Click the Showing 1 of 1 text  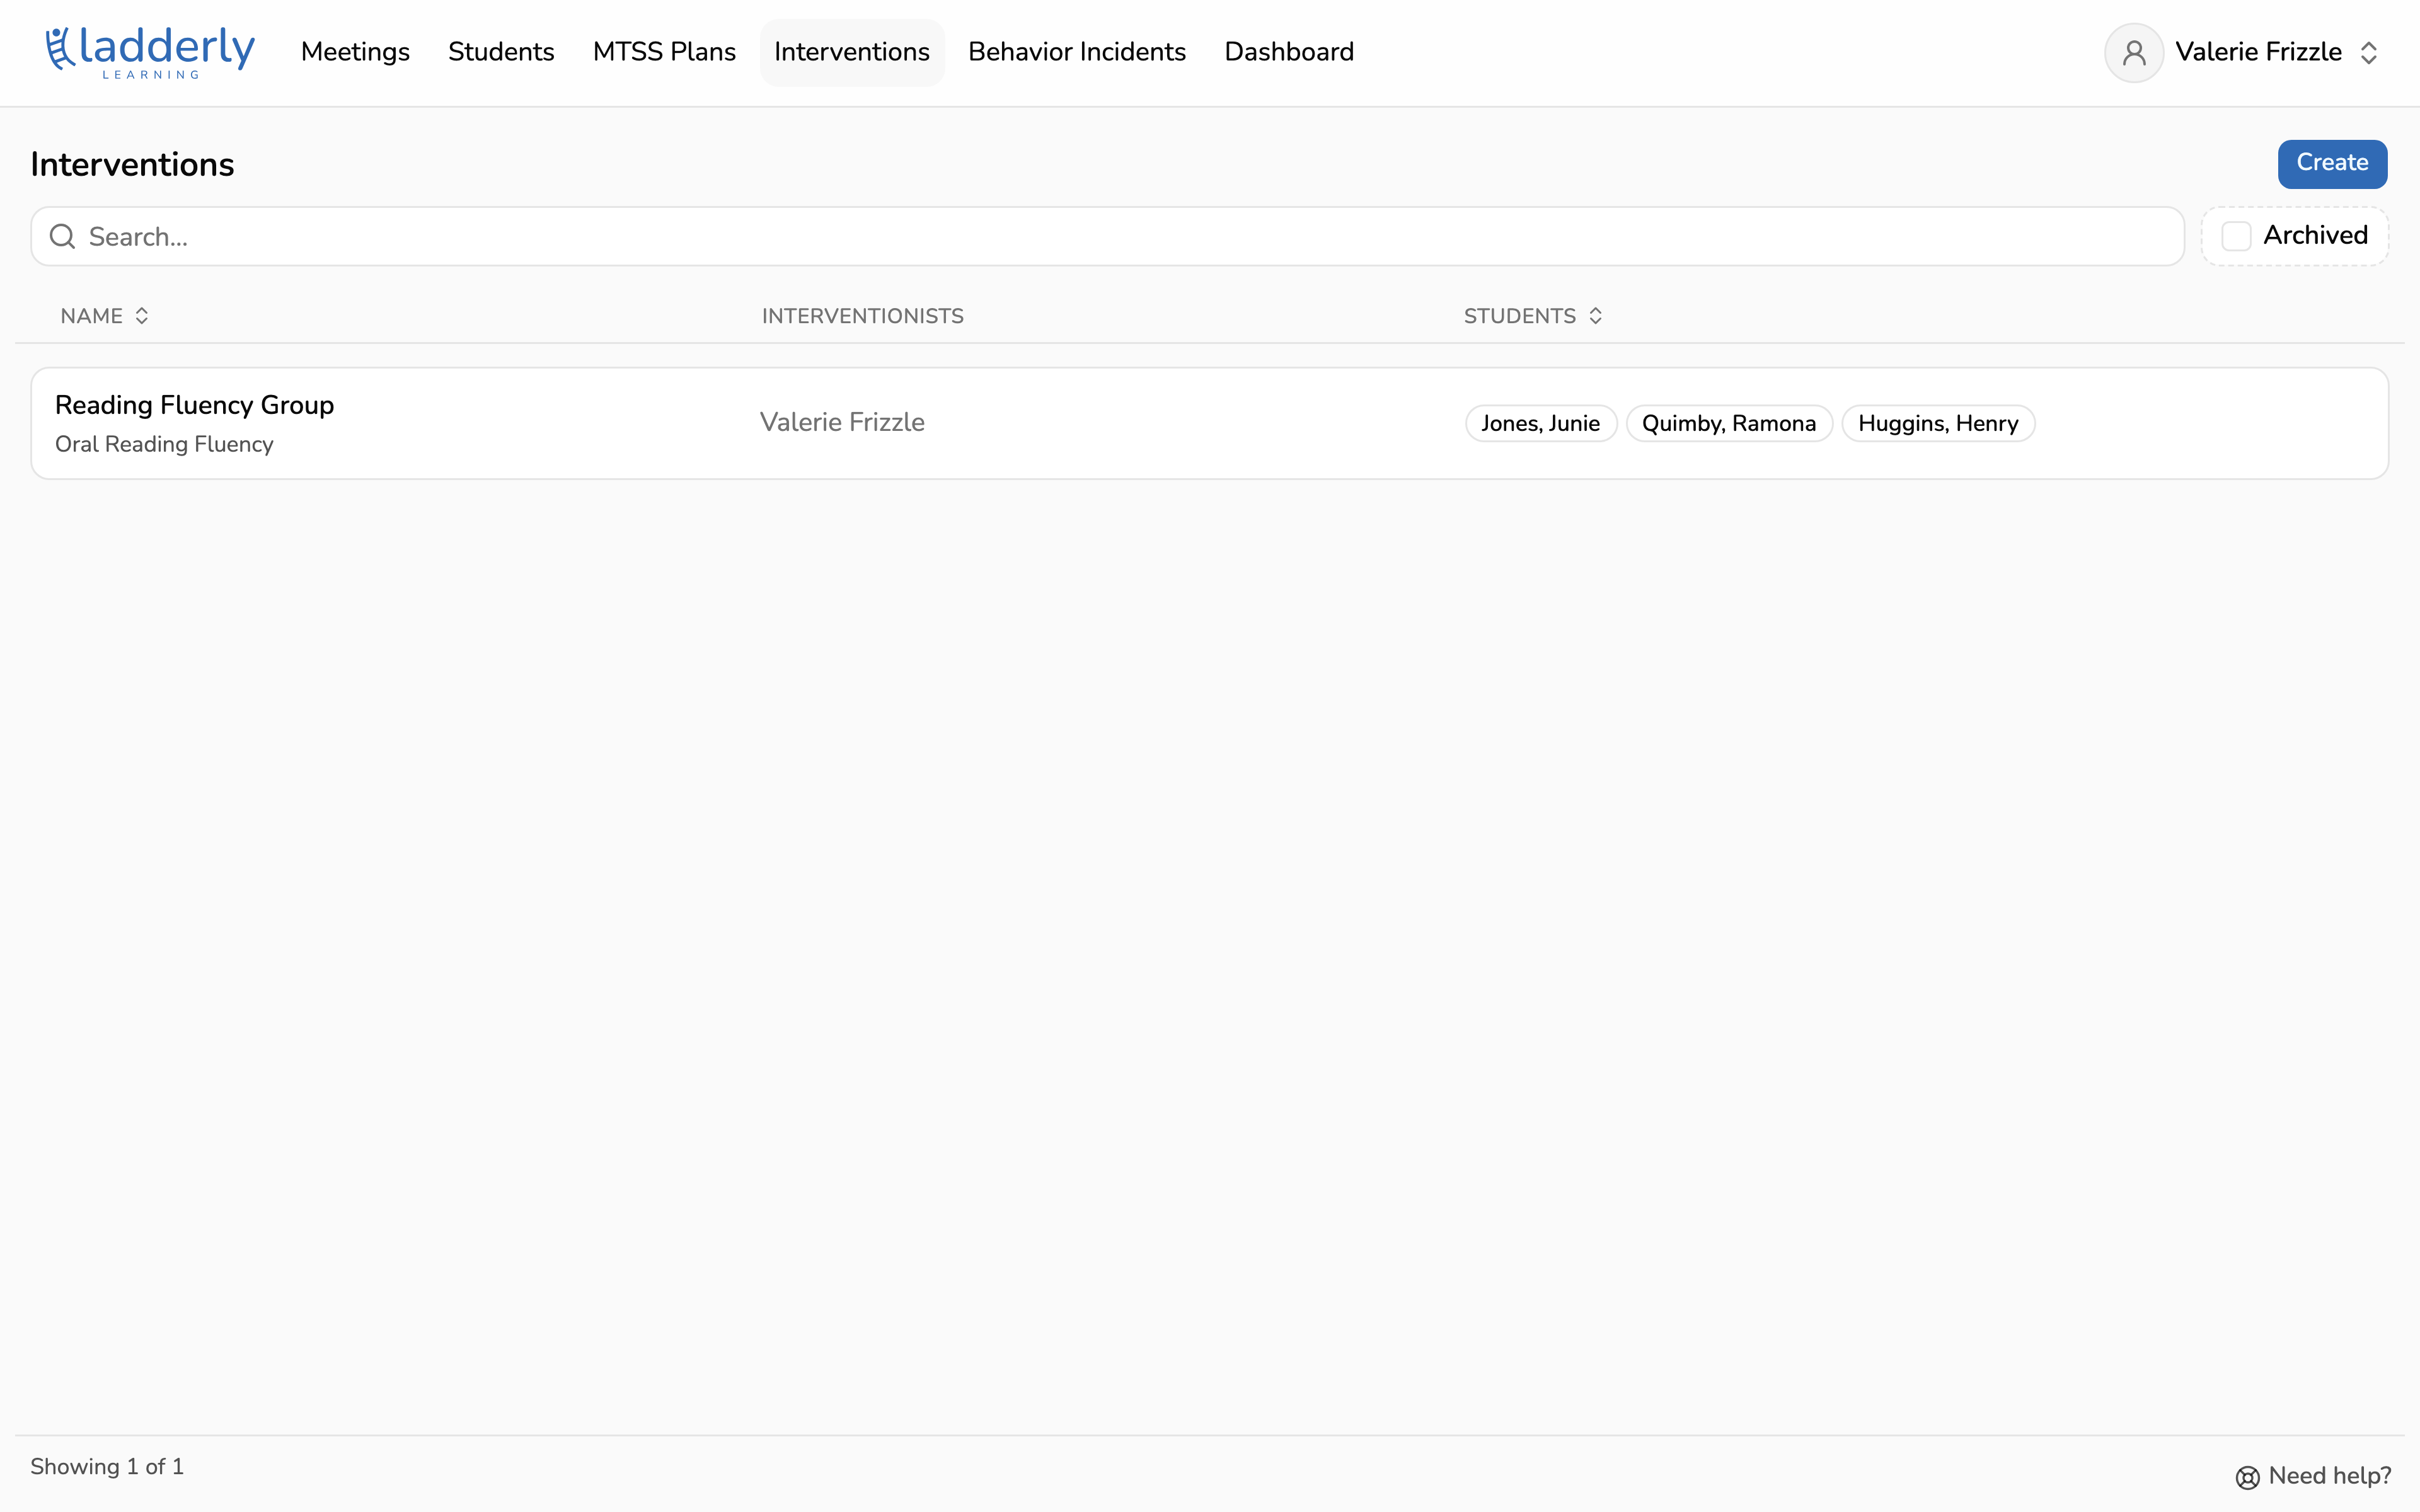[x=107, y=1466]
